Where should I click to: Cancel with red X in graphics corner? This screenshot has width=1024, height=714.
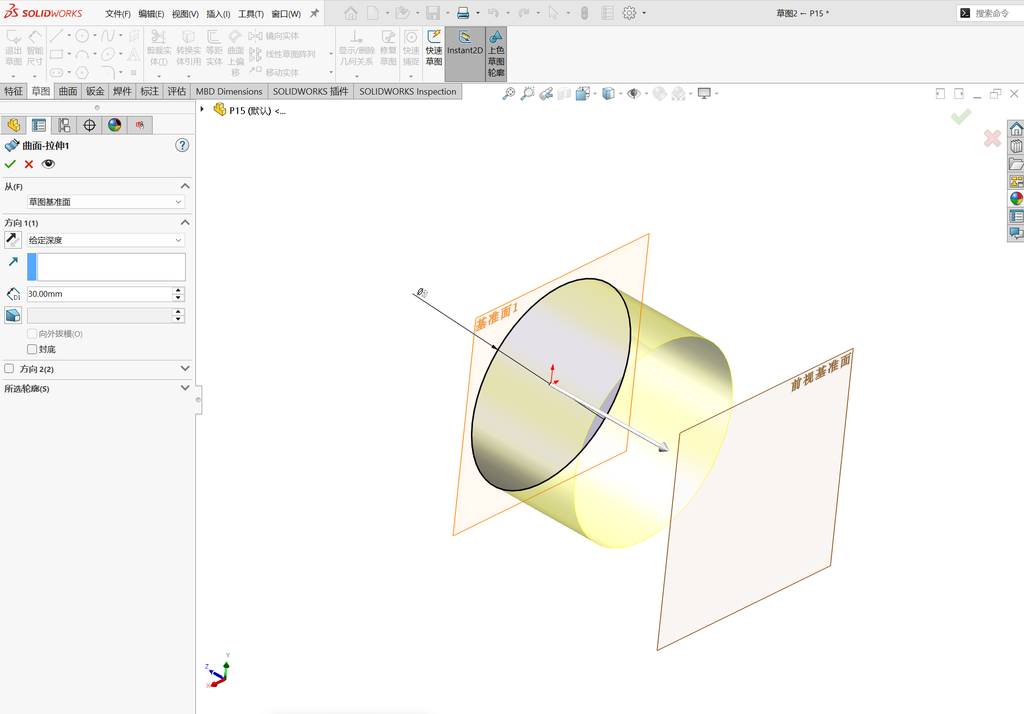point(992,138)
